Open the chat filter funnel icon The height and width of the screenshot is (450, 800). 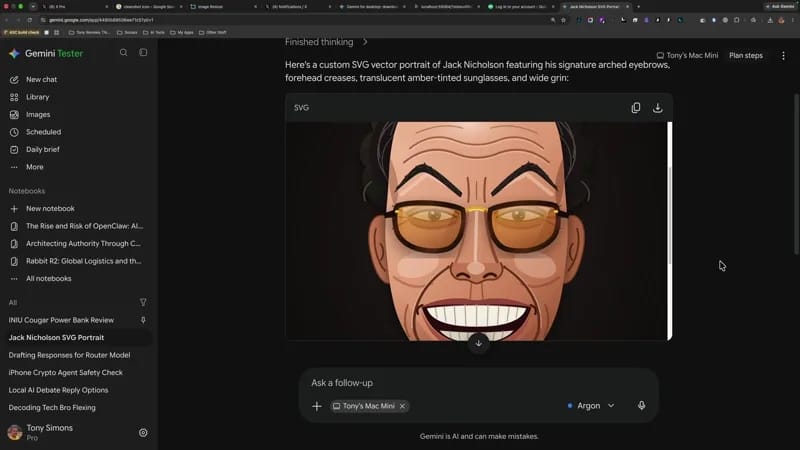click(x=143, y=303)
